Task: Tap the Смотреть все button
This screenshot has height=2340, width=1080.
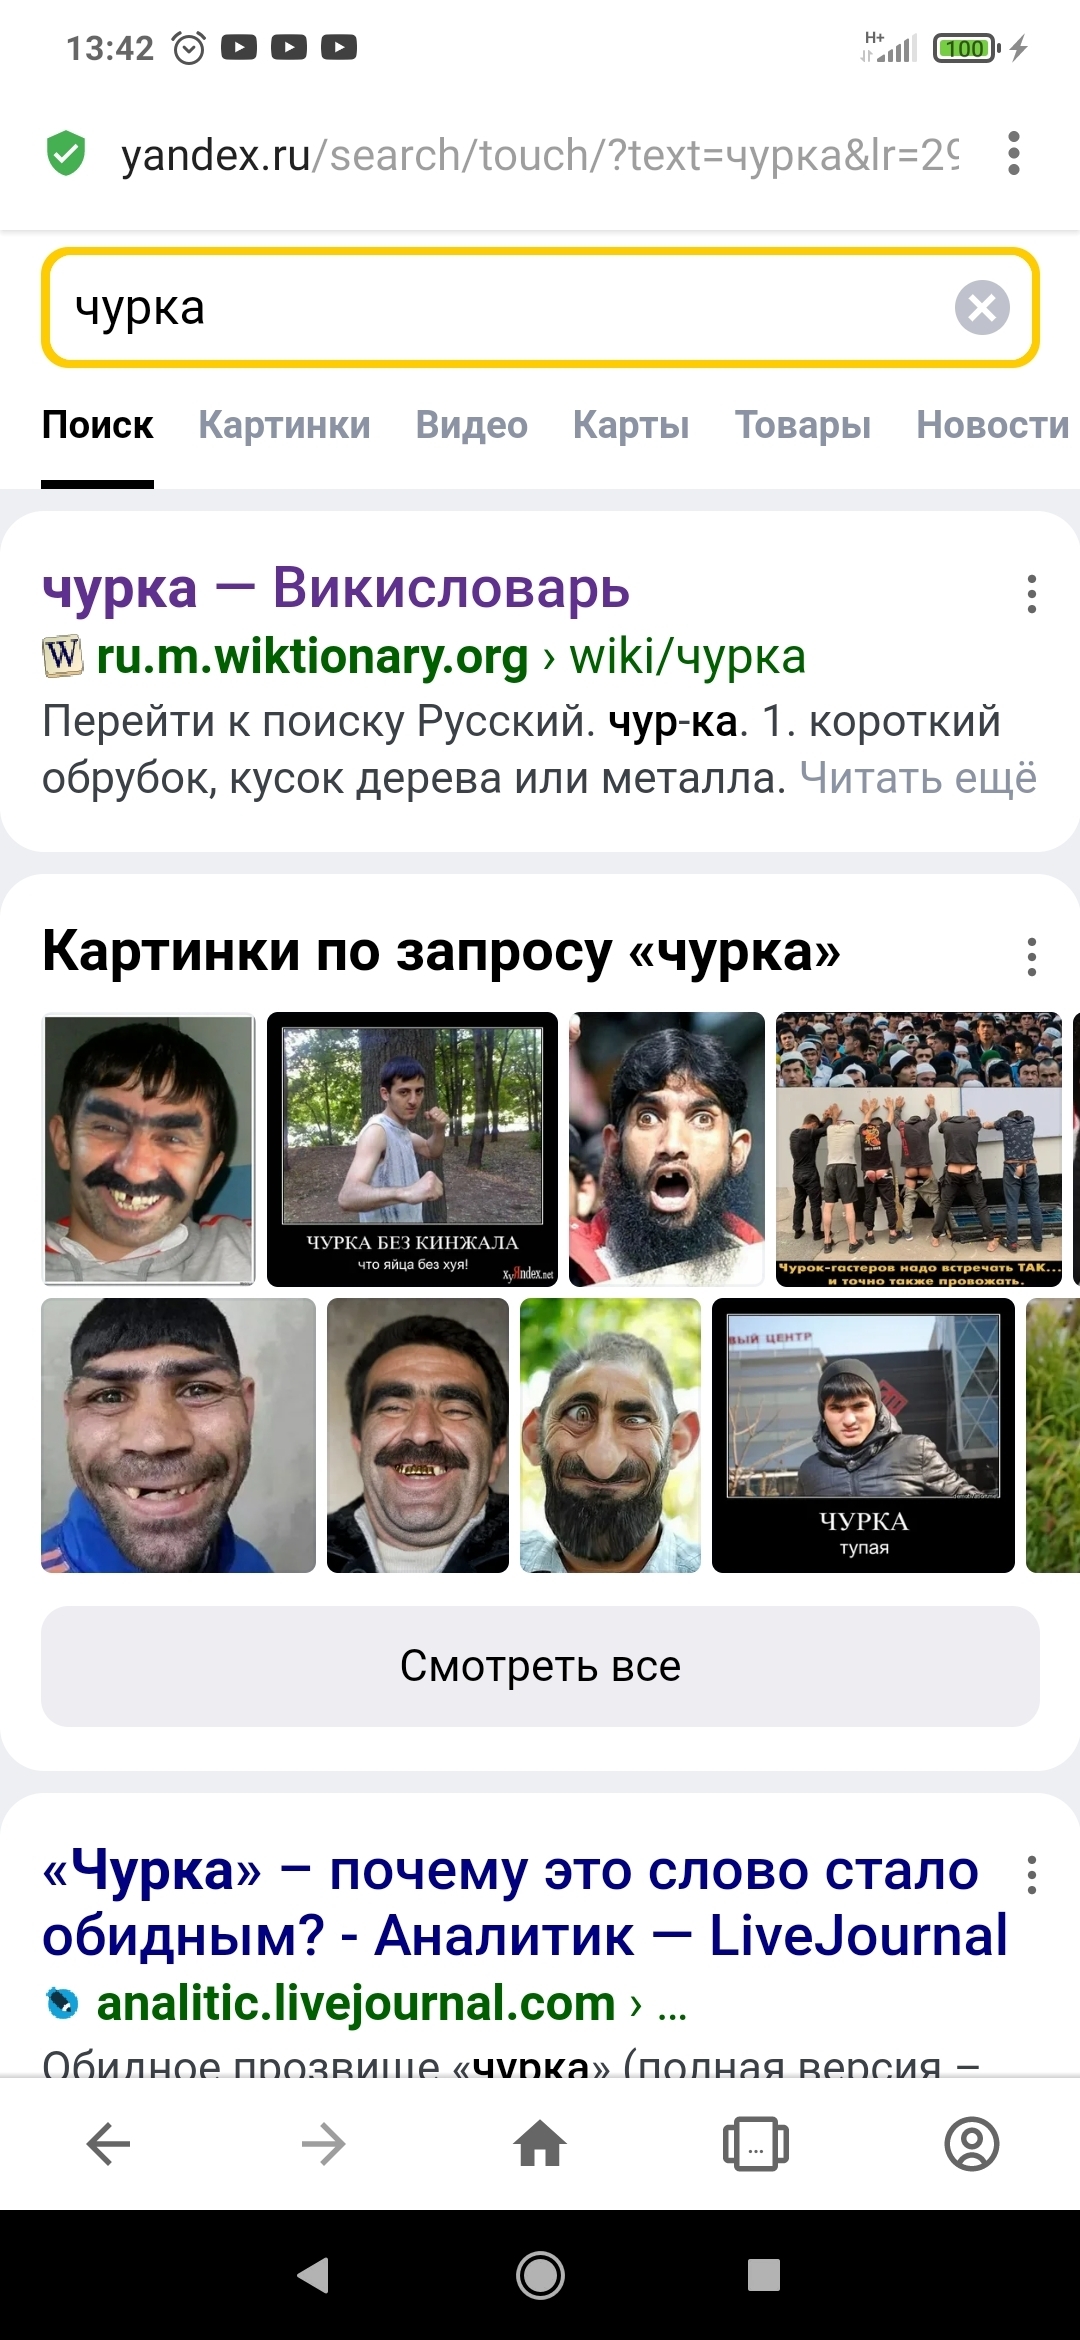Action: pyautogui.click(x=540, y=1666)
